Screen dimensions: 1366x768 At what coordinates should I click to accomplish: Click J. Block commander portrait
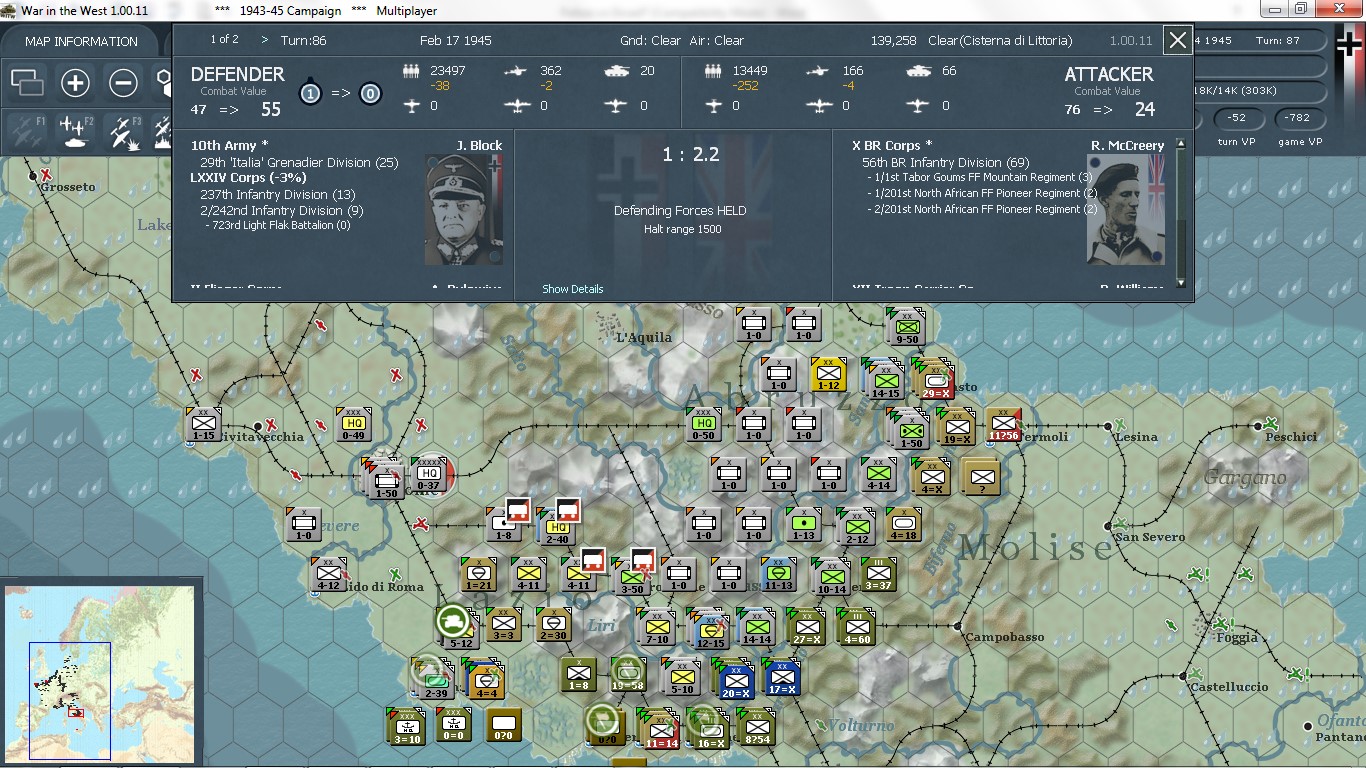464,209
